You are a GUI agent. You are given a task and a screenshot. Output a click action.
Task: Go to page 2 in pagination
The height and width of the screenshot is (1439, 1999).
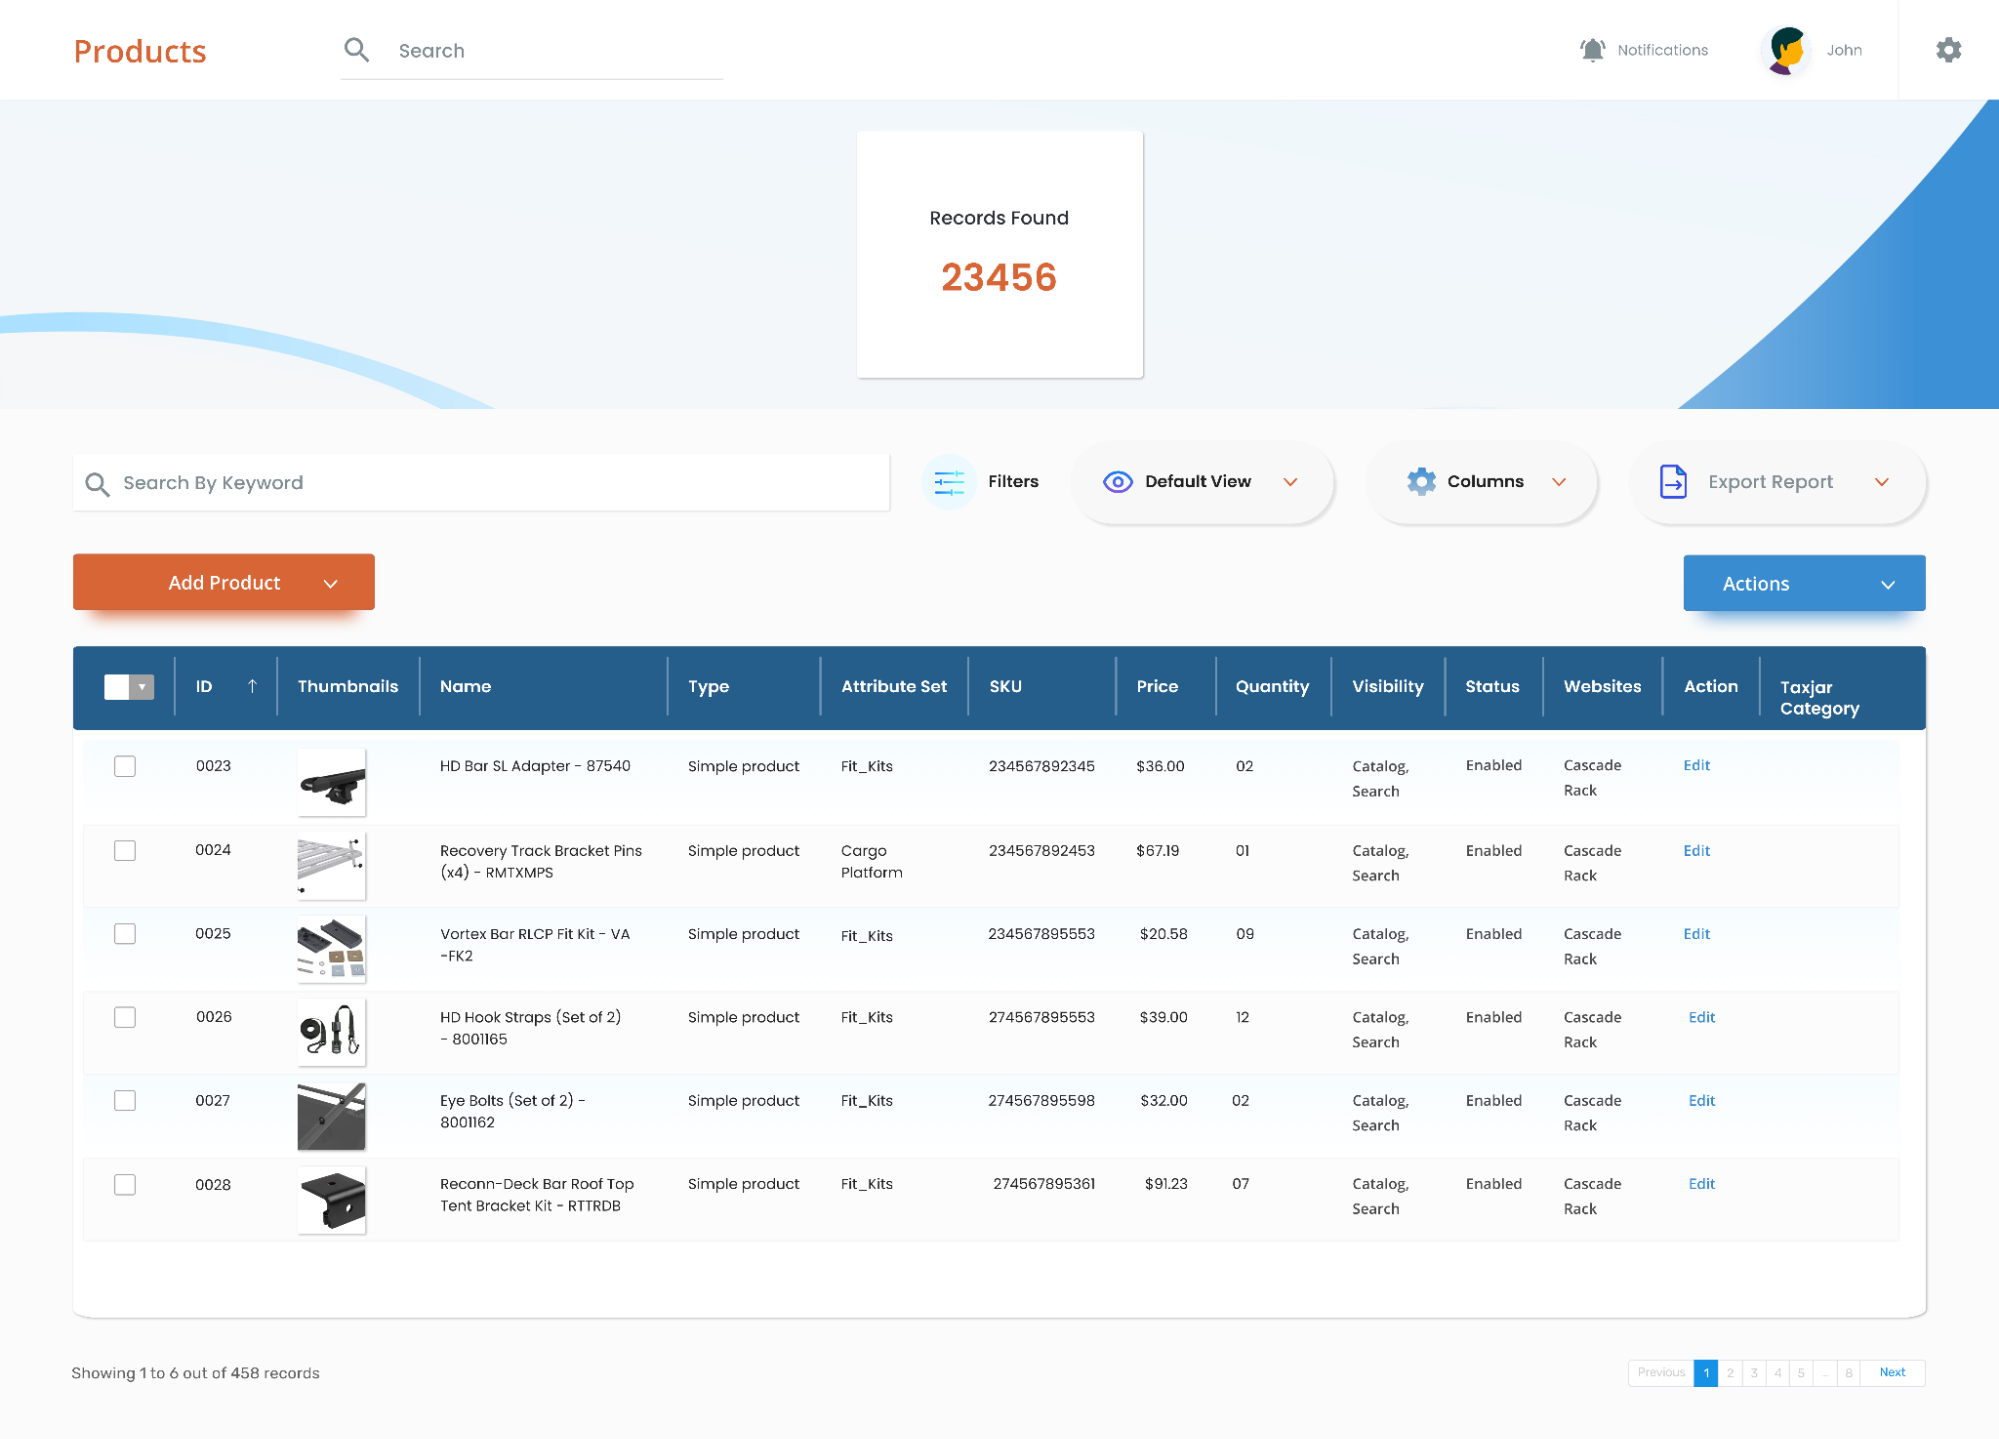coord(1729,1373)
